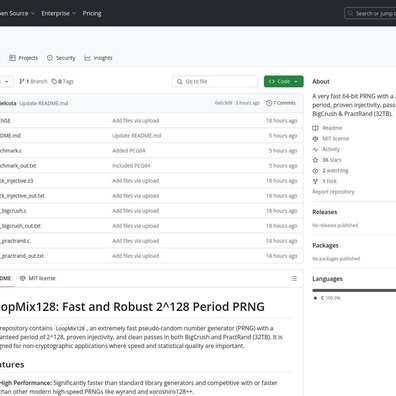
Task: Click the latest commit message Update README.md
Action: click(44, 103)
